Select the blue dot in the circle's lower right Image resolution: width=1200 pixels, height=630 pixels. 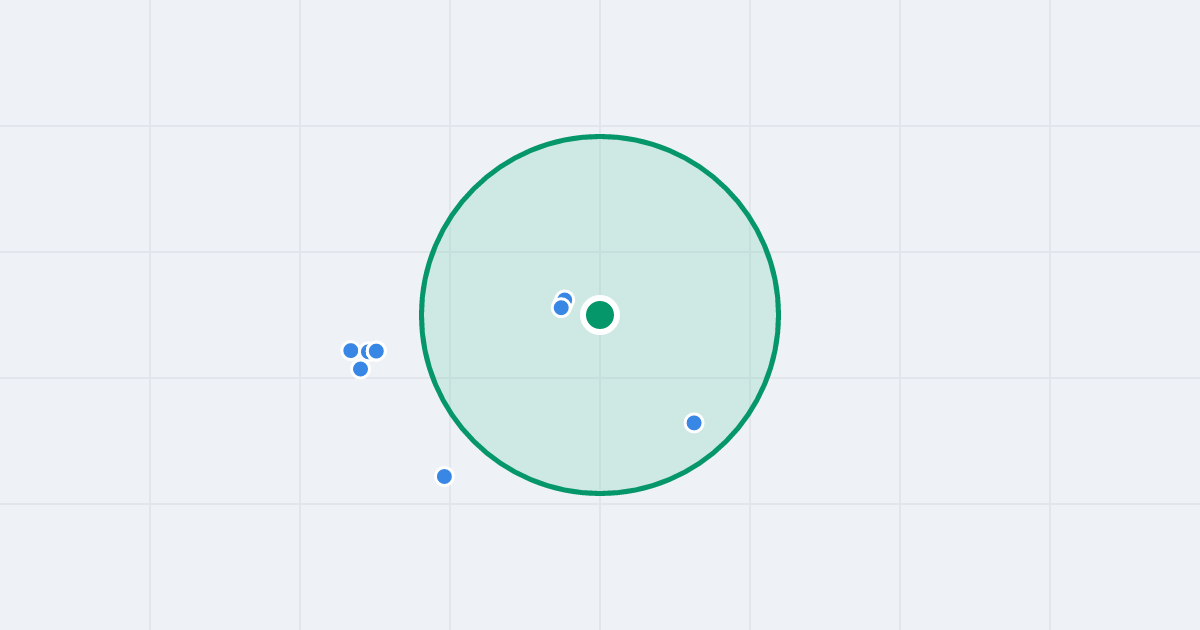click(x=694, y=423)
